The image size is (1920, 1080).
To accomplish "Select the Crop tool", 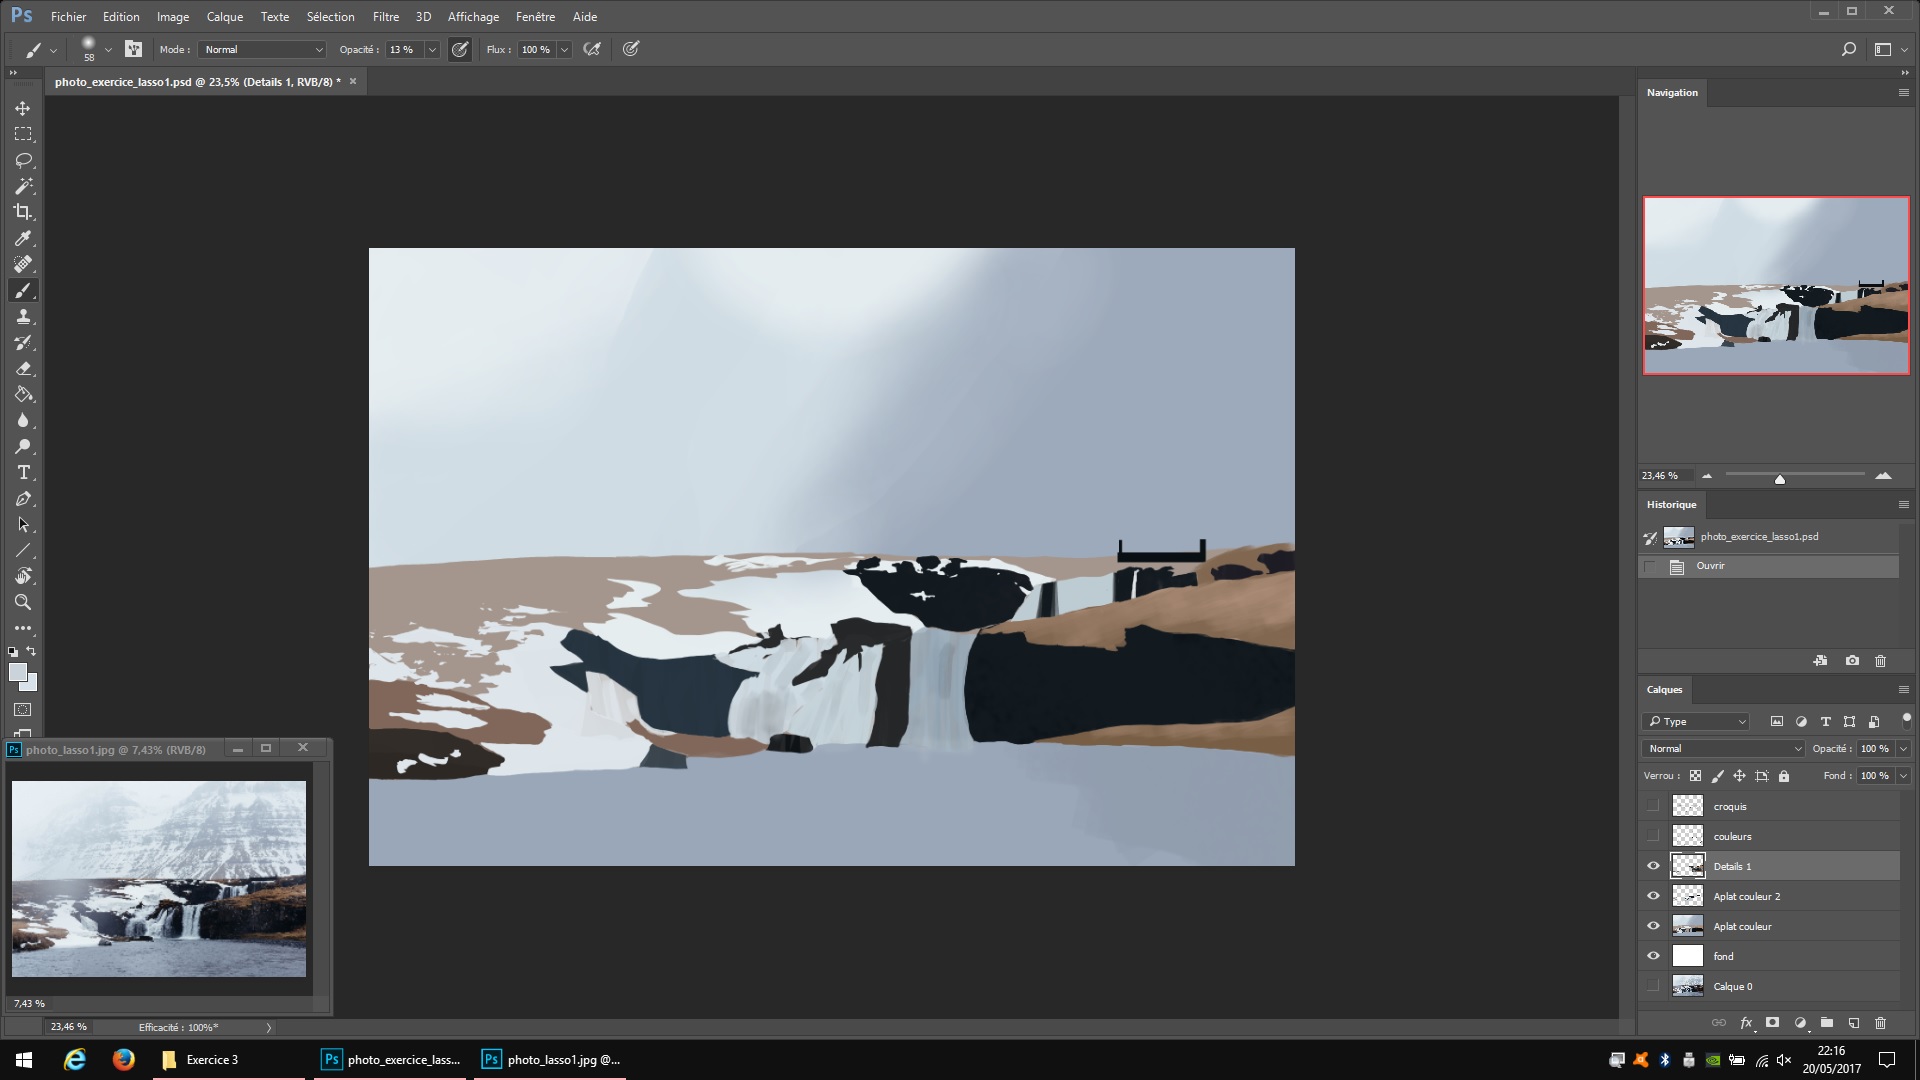I will click(23, 212).
